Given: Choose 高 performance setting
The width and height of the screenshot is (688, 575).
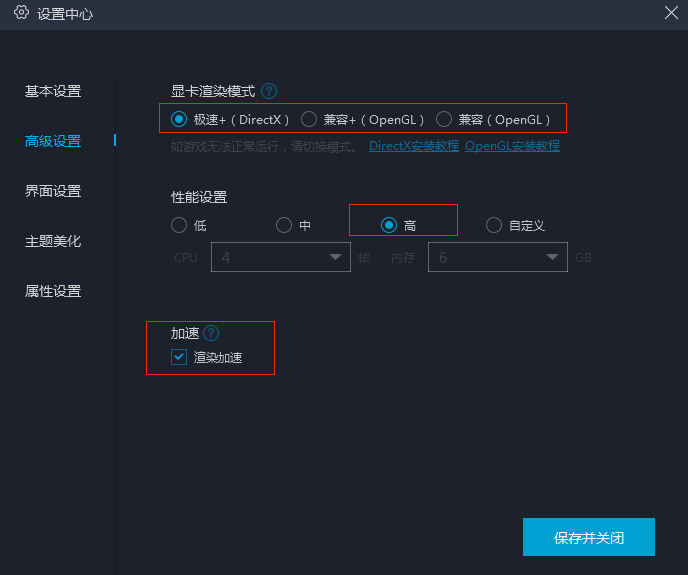Looking at the screenshot, I should (x=389, y=225).
